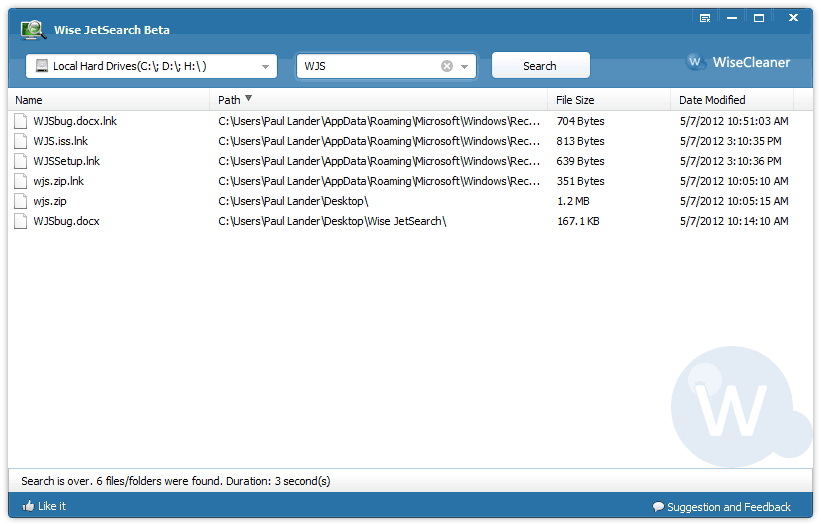Close the Wise JetSearch window
The height and width of the screenshot is (526, 821).
[793, 18]
